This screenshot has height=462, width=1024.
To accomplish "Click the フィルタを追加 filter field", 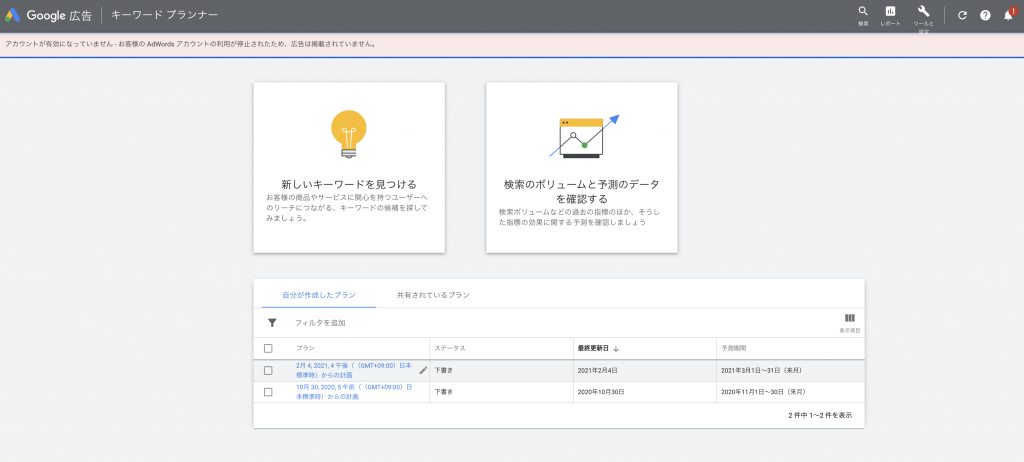I will click(320, 323).
